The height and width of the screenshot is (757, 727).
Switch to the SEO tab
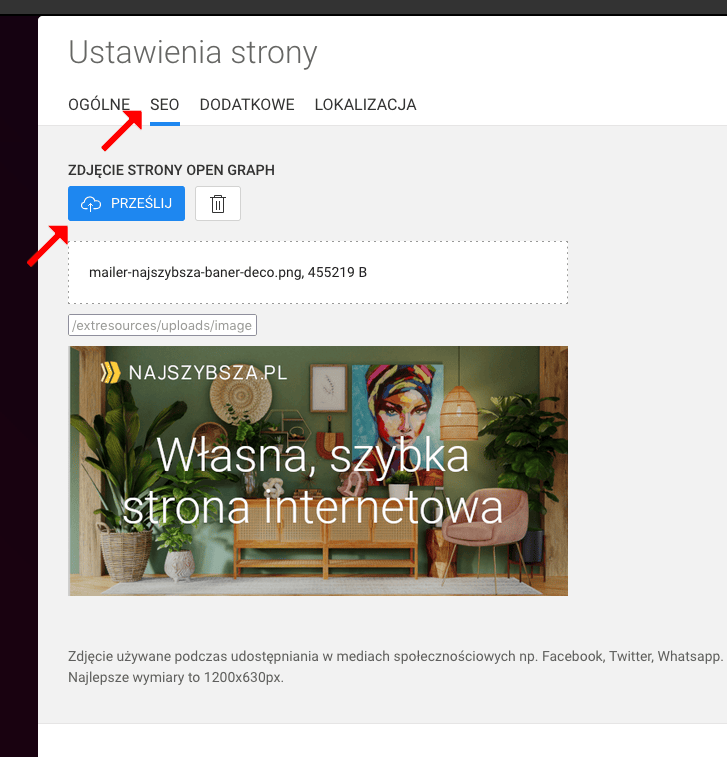click(164, 105)
